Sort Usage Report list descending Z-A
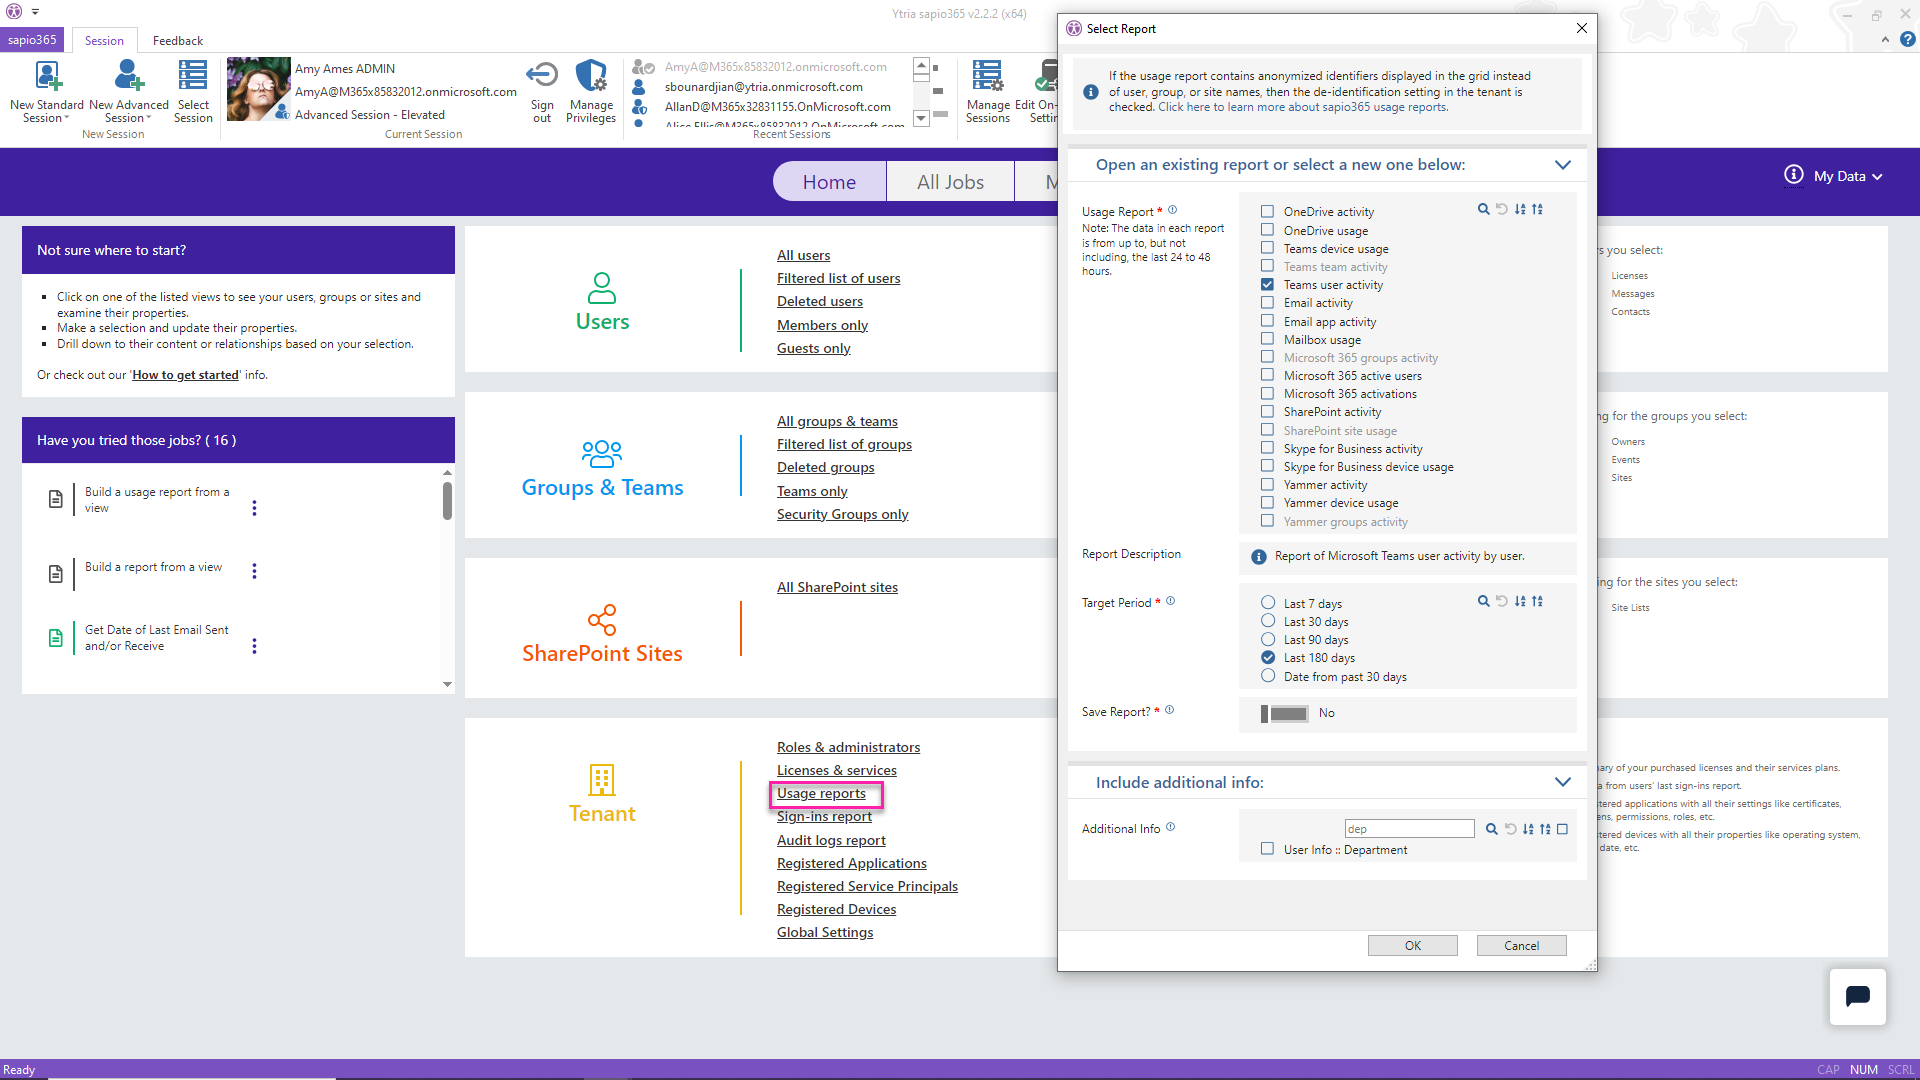Image resolution: width=1920 pixels, height=1080 pixels. (1538, 209)
